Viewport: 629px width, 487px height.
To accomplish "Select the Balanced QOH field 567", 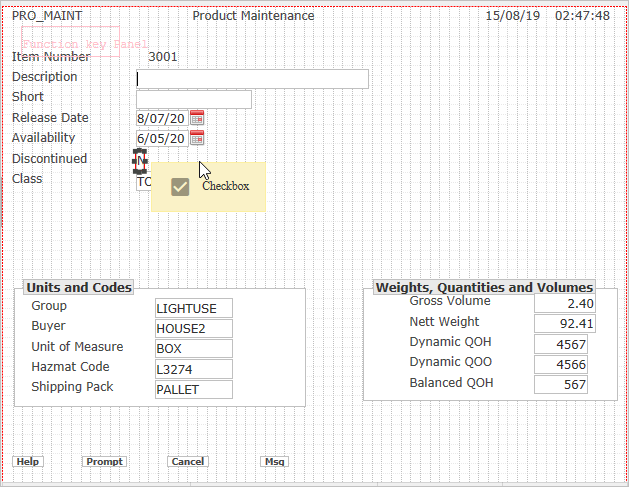I will pyautogui.click(x=561, y=384).
